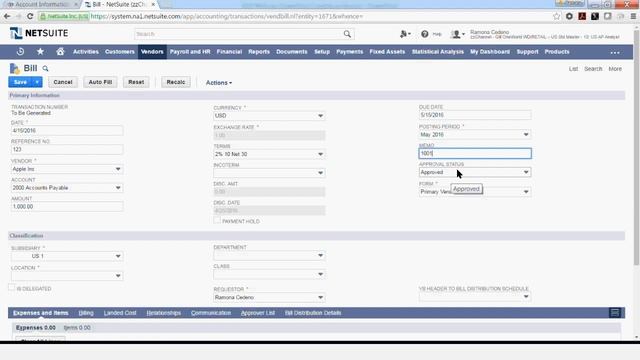The image size is (640, 360).
Task: Switch to the Landed Cost subtab
Action: pos(120,313)
